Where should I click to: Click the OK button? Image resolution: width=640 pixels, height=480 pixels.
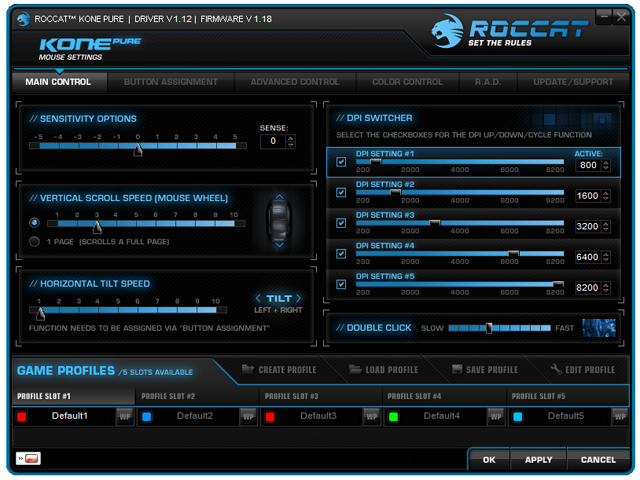coord(489,460)
